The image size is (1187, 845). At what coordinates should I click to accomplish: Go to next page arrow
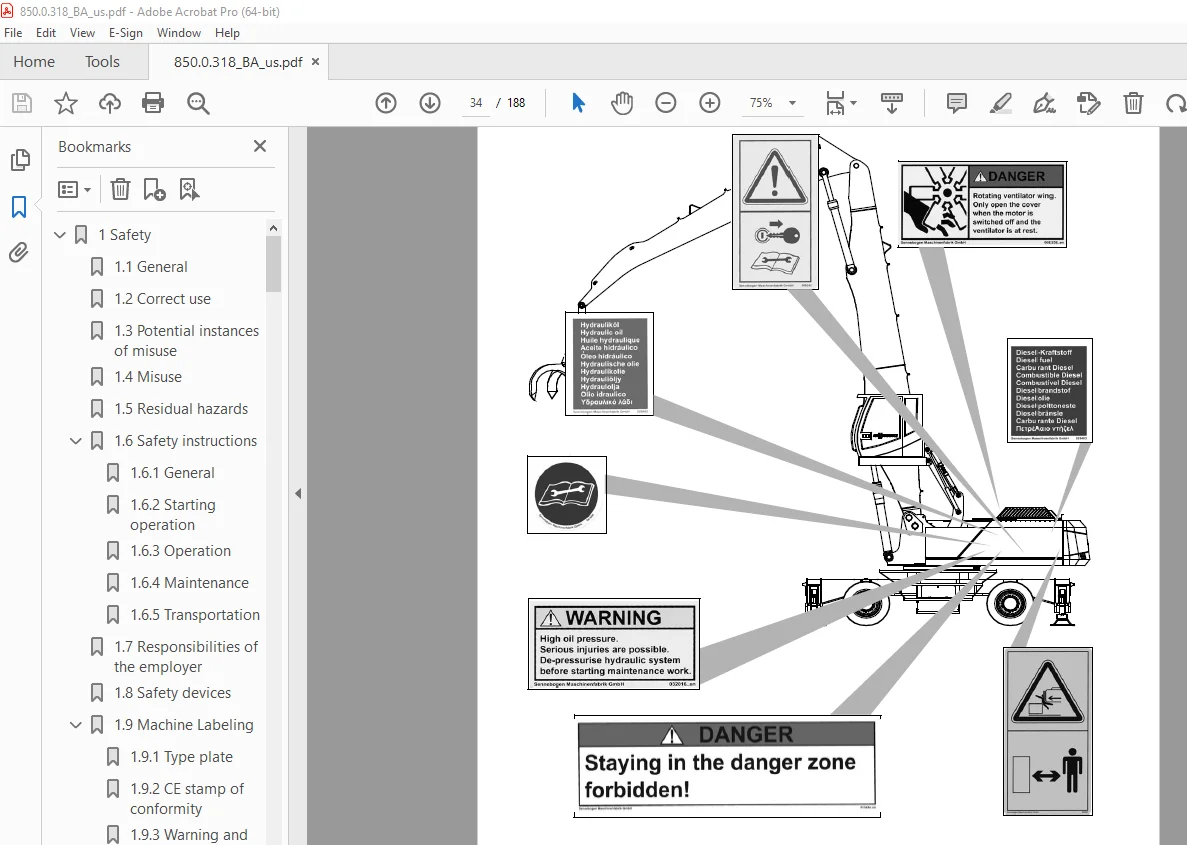click(x=430, y=103)
